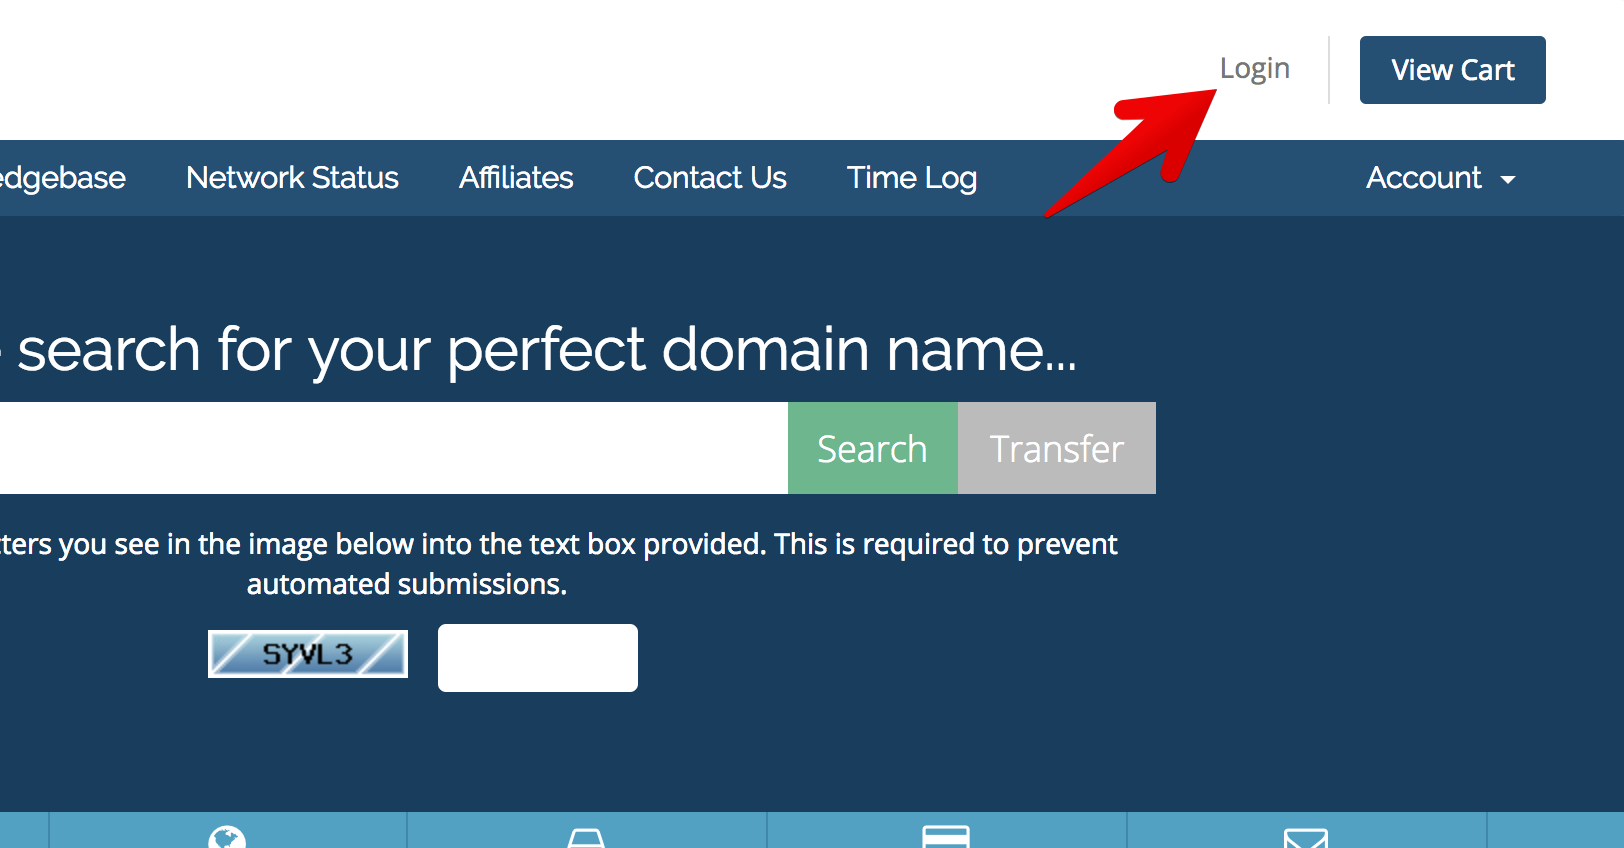Click the green Search button

[x=872, y=448]
